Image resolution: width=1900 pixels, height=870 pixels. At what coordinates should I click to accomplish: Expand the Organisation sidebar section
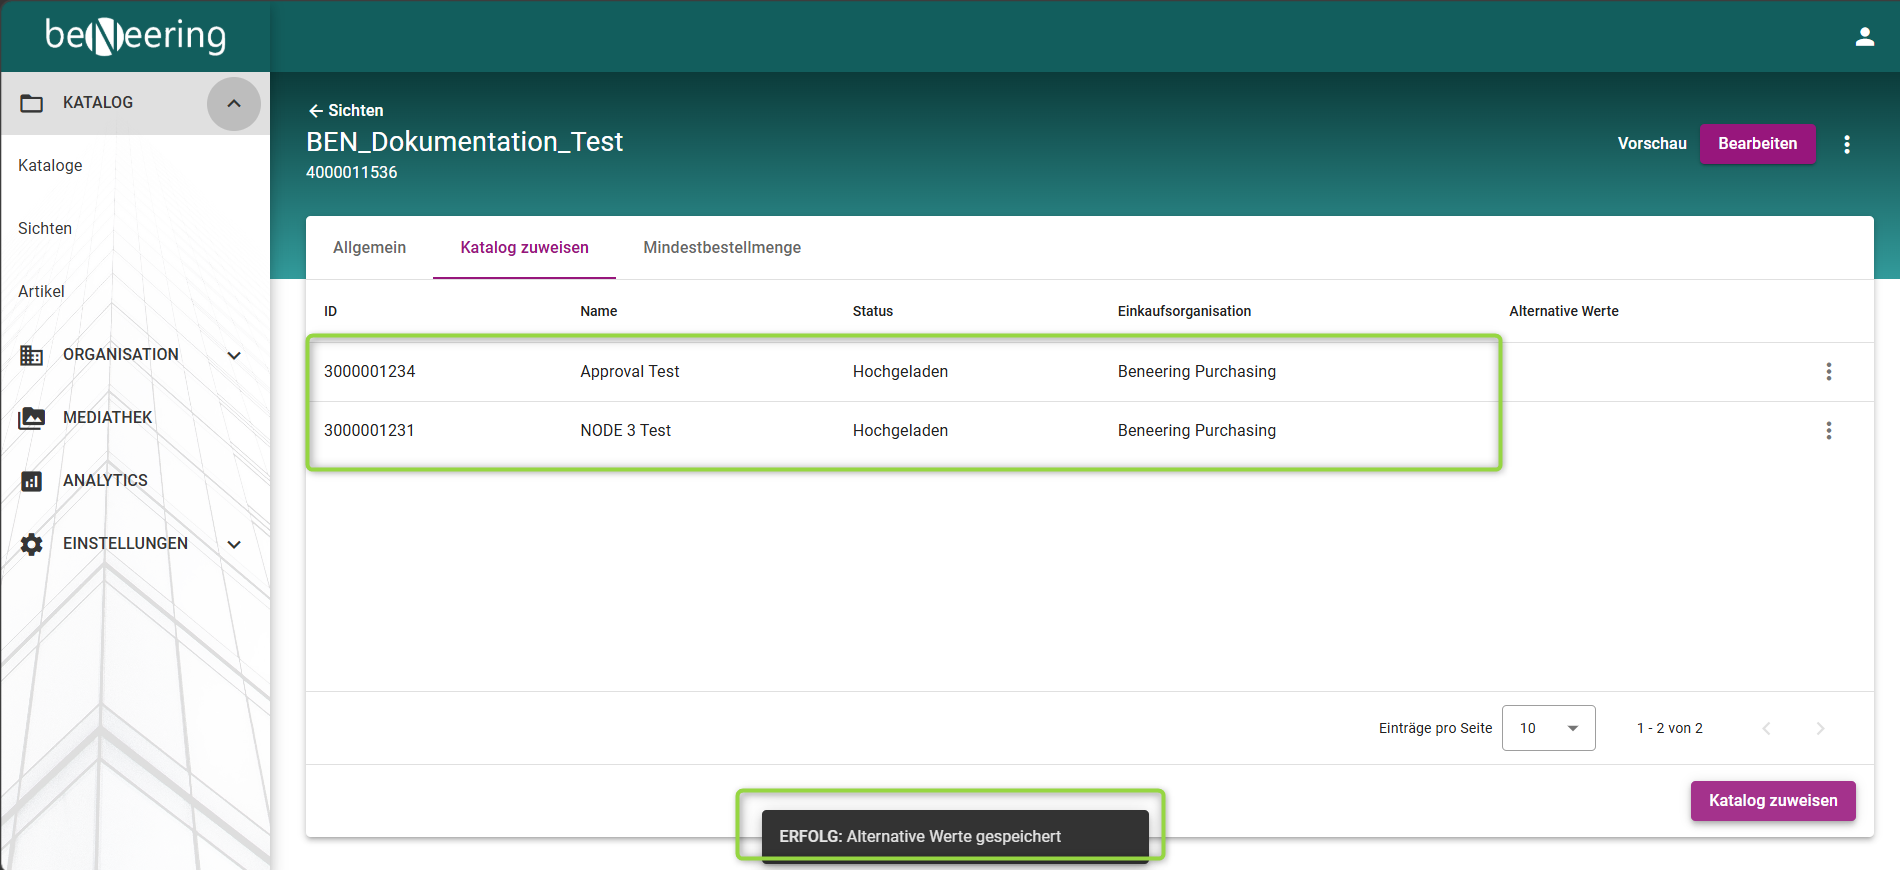234,355
